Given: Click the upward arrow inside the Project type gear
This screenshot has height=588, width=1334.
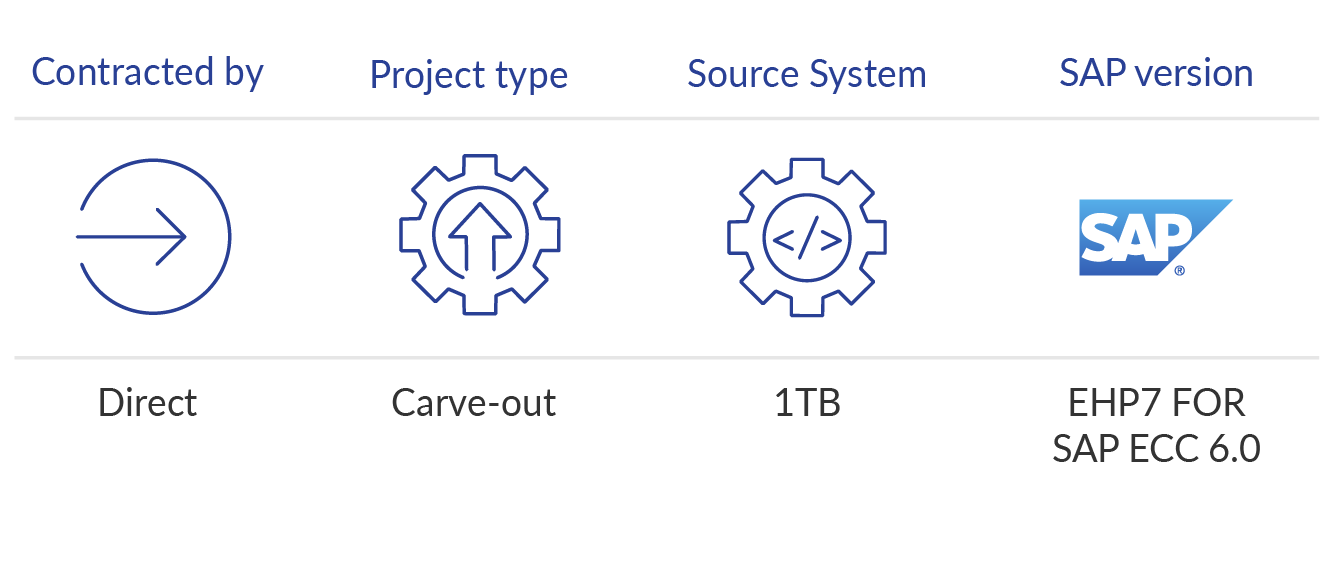Looking at the screenshot, I should tap(480, 235).
